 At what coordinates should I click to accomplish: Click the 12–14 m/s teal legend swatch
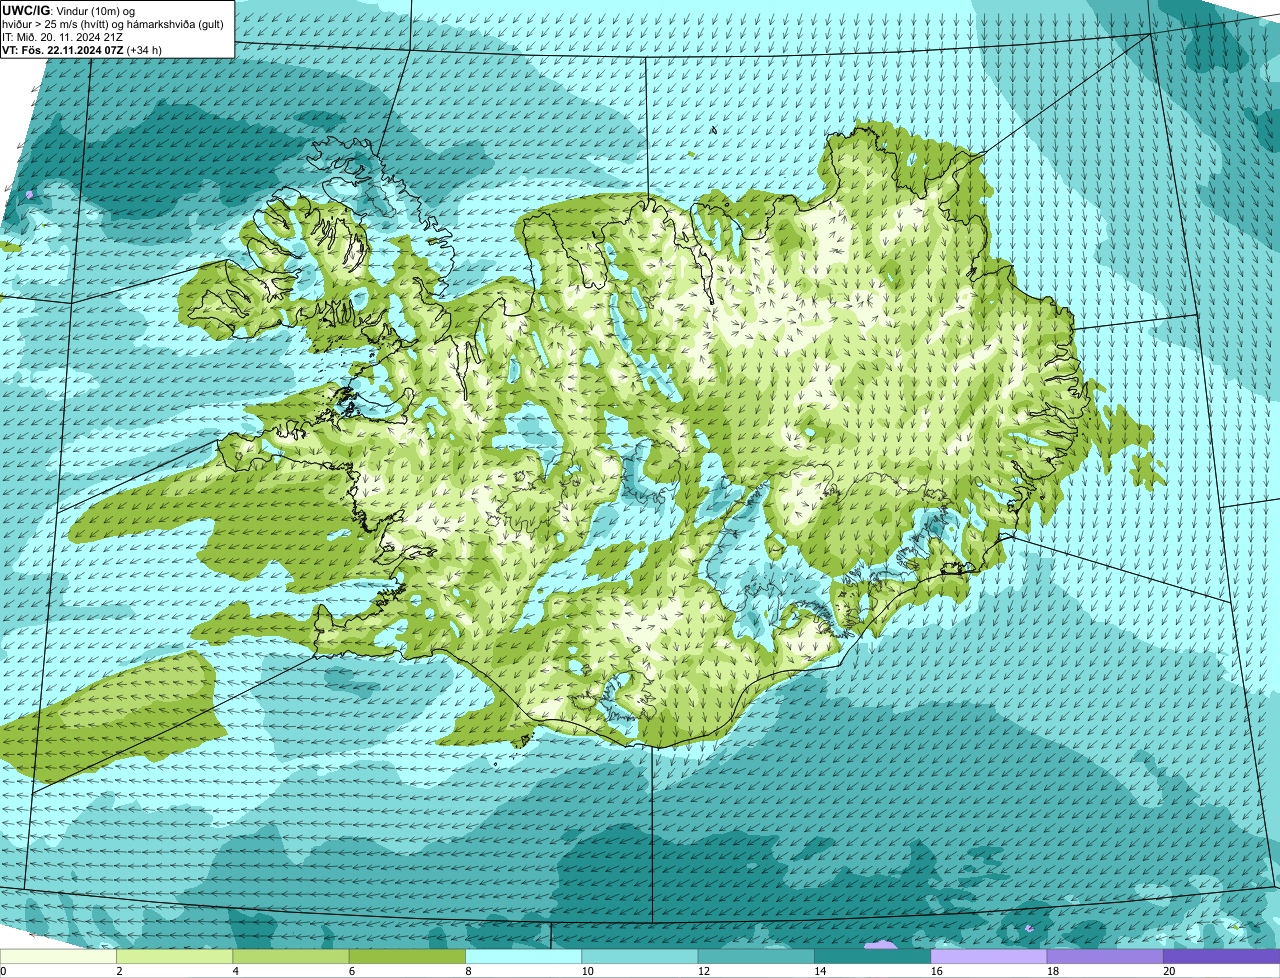pos(756,957)
